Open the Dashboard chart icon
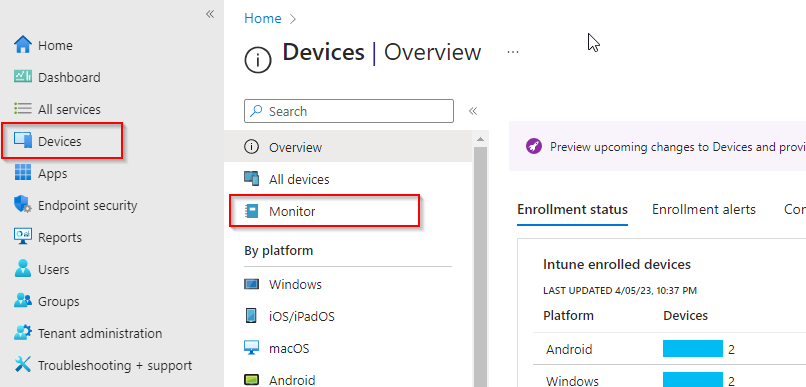Image resolution: width=806 pixels, height=387 pixels. click(23, 77)
